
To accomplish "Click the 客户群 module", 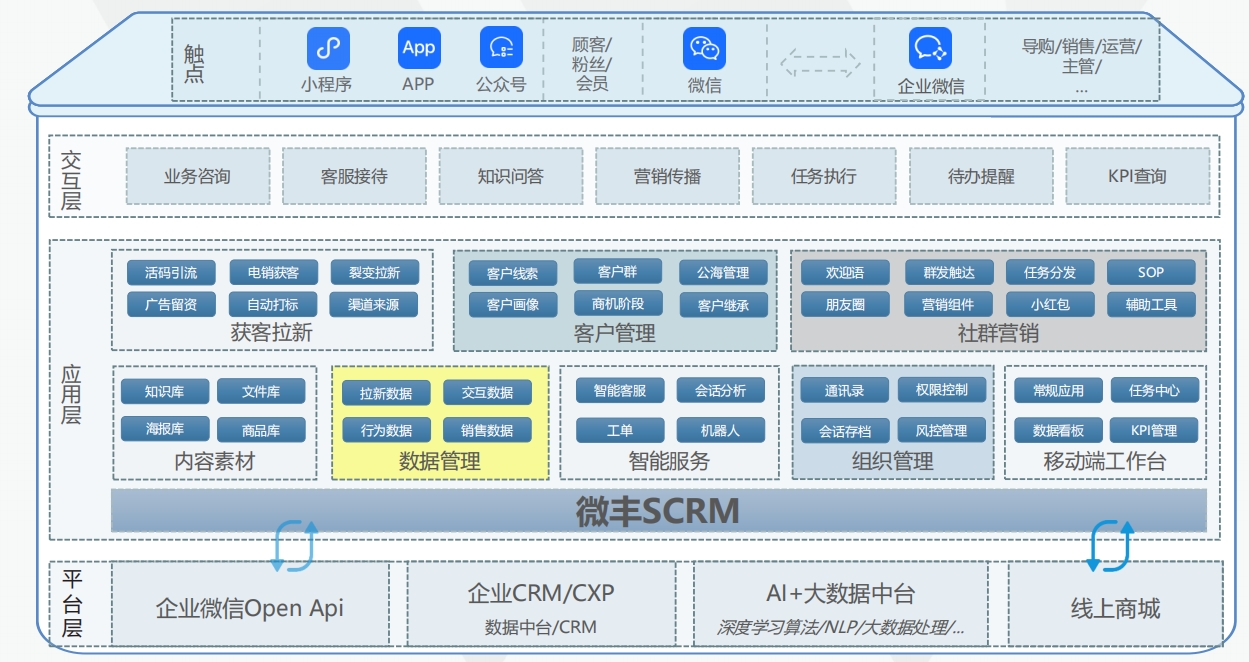I will (x=617, y=271).
